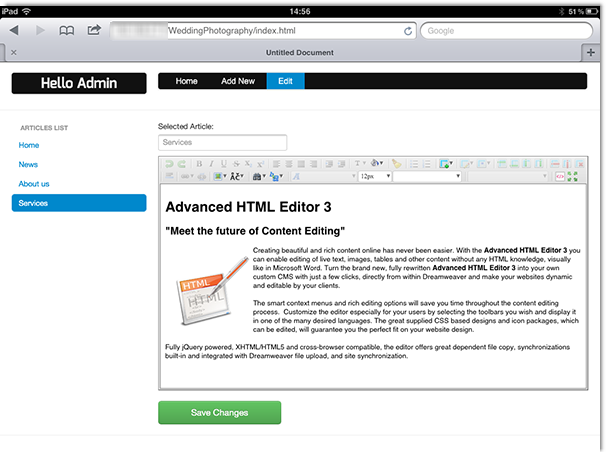The height and width of the screenshot is (452, 606).
Task: Delete table column icon
Action: click(567, 163)
